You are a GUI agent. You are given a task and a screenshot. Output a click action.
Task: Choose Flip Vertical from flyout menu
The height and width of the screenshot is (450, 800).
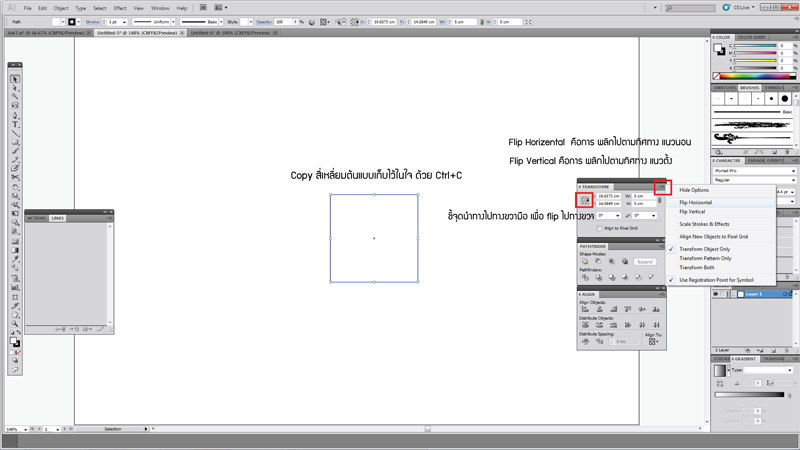pos(692,212)
